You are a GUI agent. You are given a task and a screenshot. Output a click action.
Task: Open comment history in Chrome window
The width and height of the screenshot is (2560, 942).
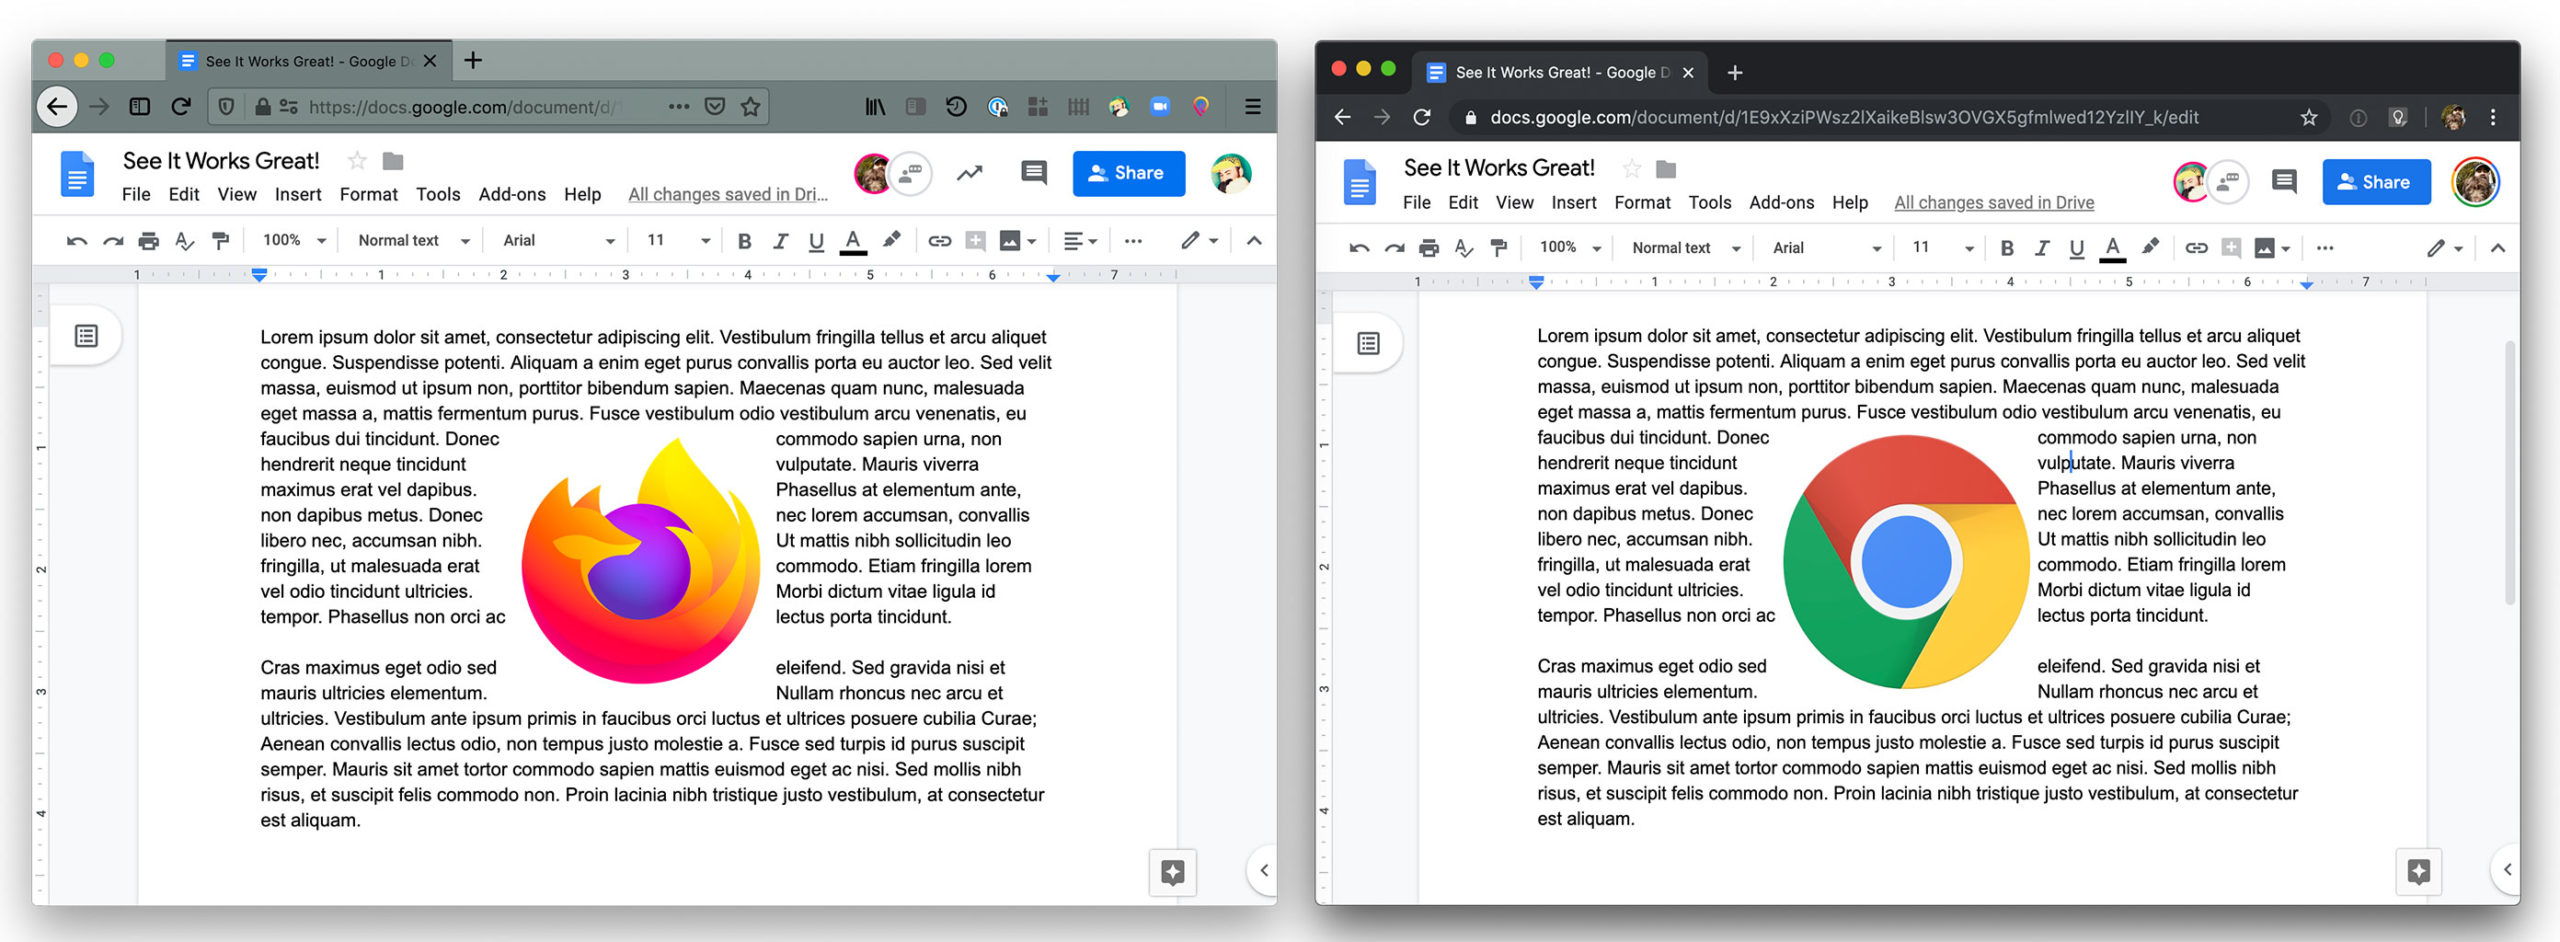[x=2284, y=182]
